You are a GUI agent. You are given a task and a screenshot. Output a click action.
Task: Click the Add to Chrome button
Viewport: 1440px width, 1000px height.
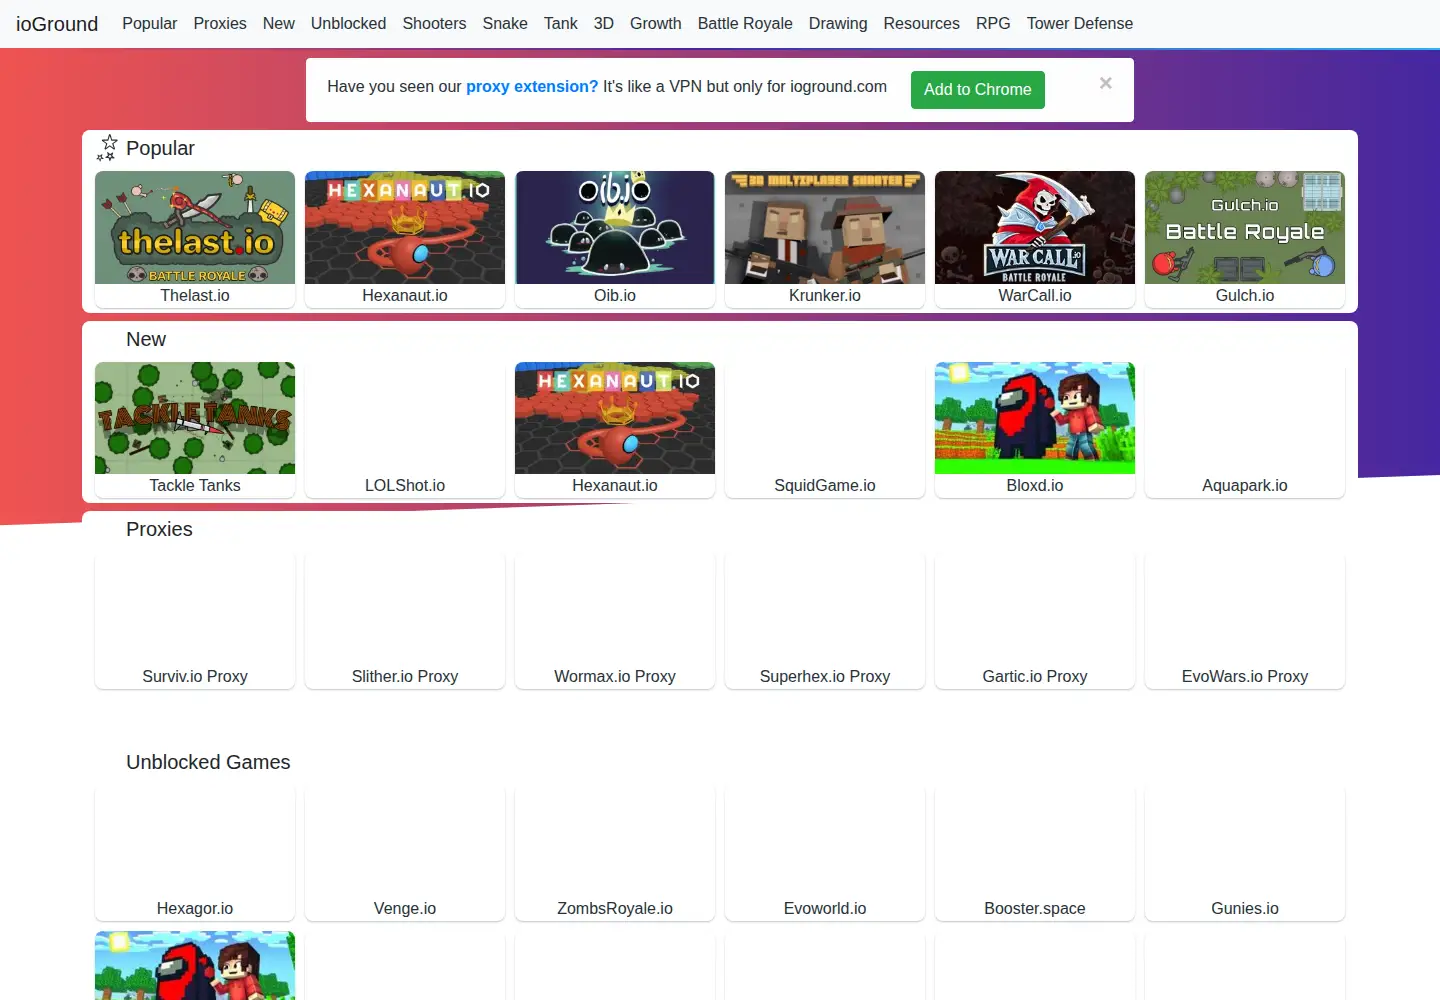tap(977, 90)
